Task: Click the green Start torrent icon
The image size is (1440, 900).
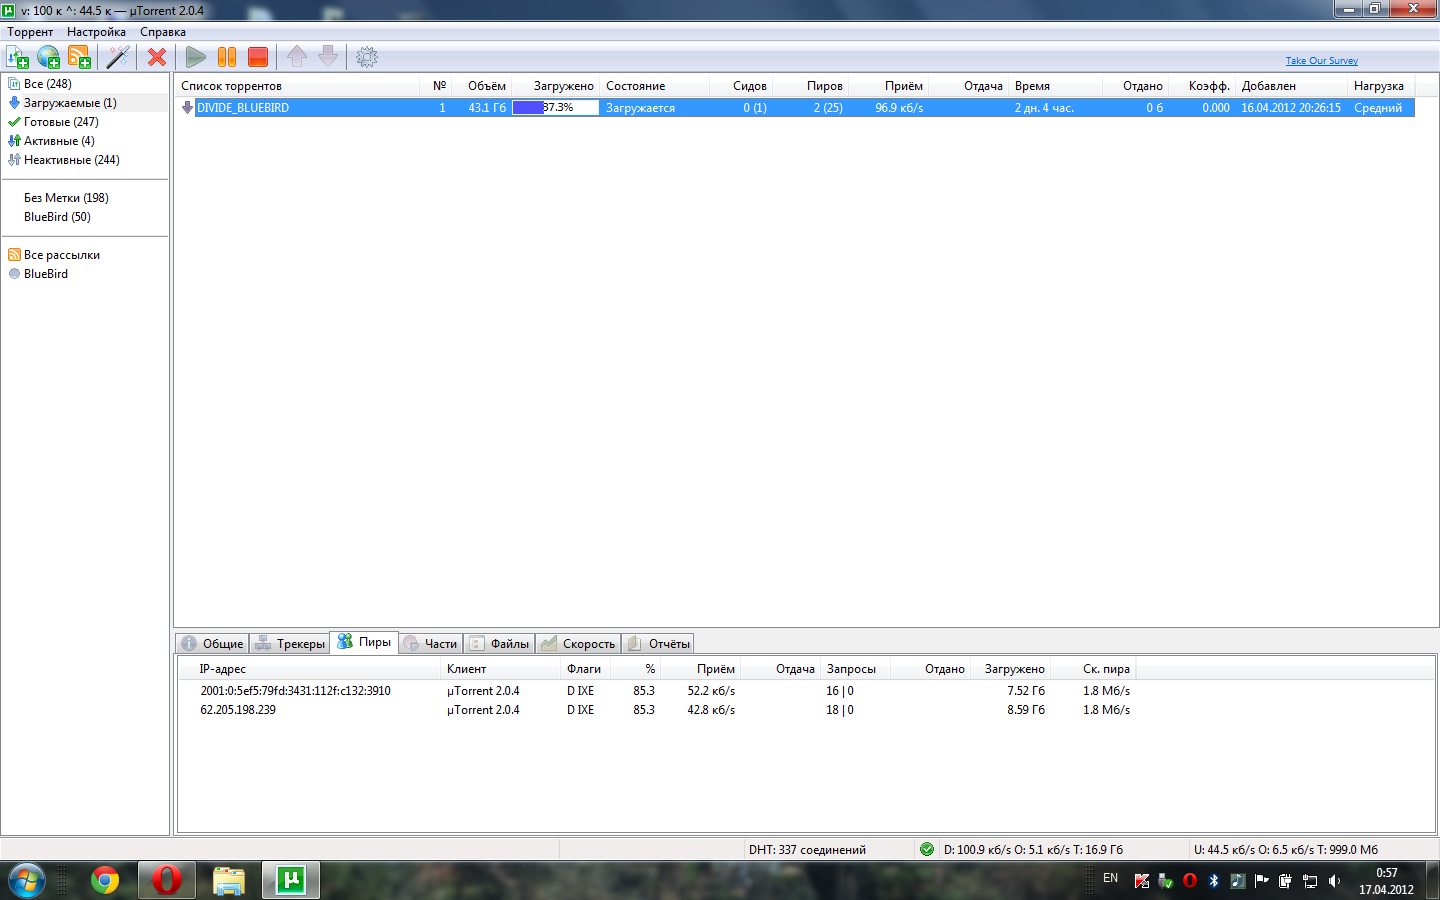Action: [x=196, y=57]
